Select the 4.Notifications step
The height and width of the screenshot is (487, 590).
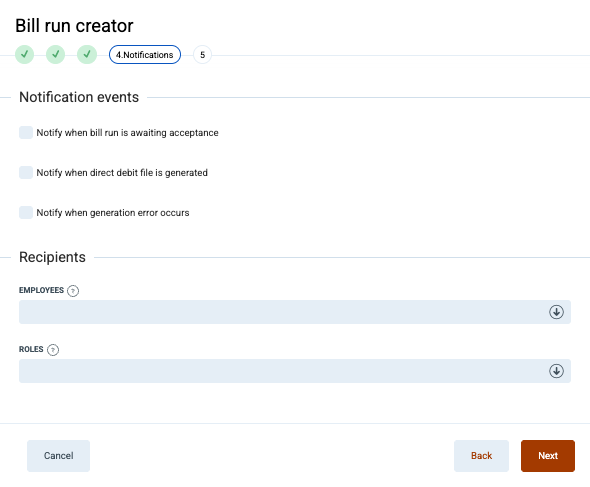145,55
